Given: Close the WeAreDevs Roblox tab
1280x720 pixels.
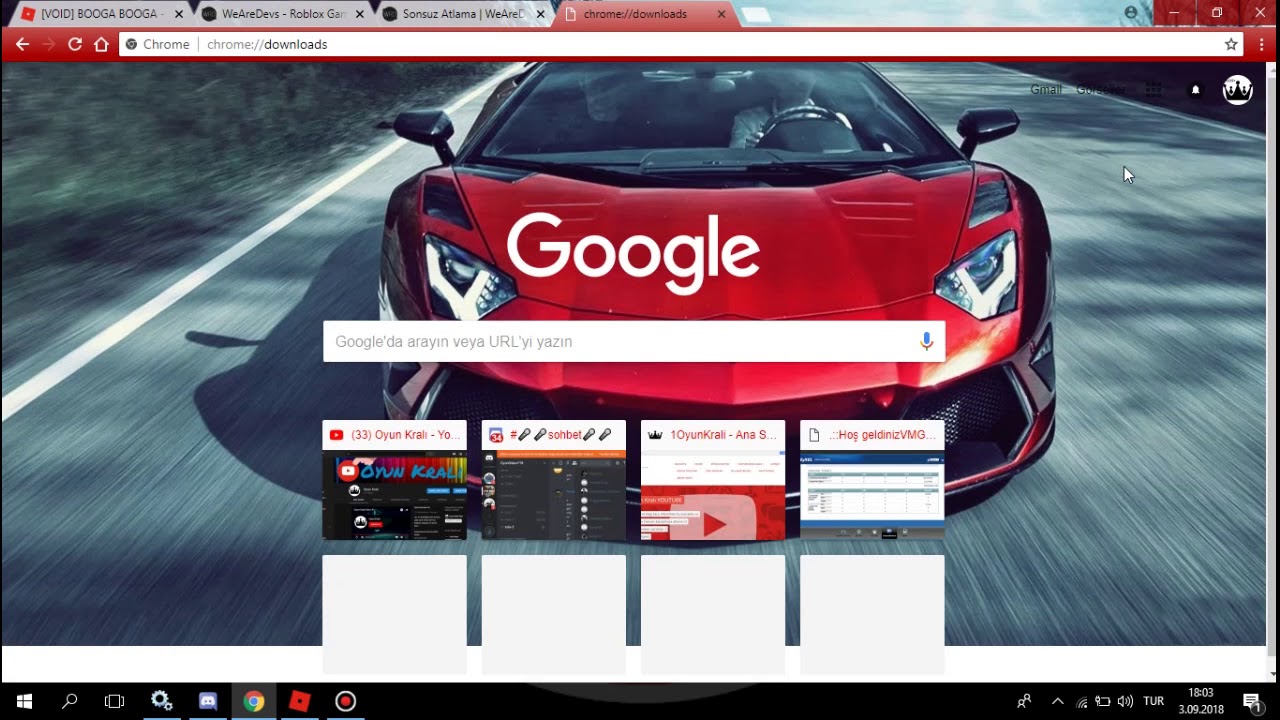Looking at the screenshot, I should click(x=360, y=14).
